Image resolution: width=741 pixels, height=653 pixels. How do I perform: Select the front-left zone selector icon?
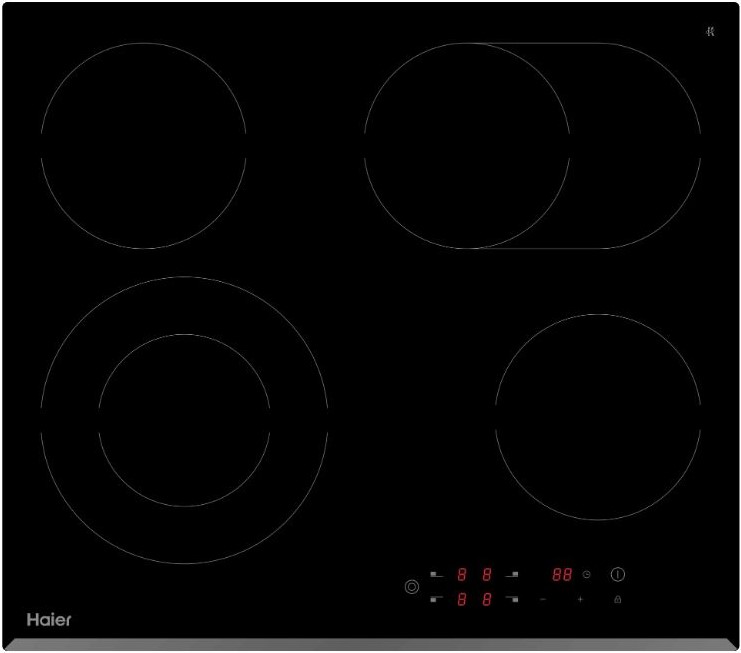[437, 599]
